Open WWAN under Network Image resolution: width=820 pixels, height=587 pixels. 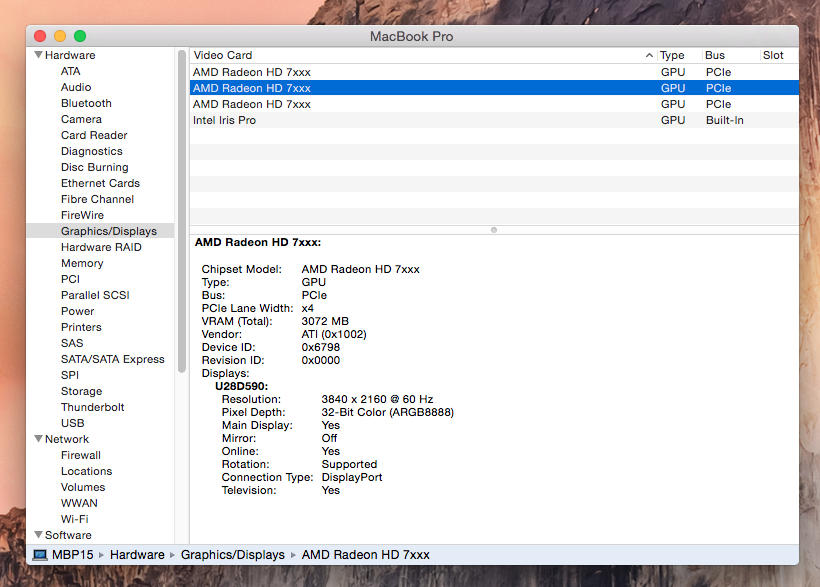(x=79, y=503)
